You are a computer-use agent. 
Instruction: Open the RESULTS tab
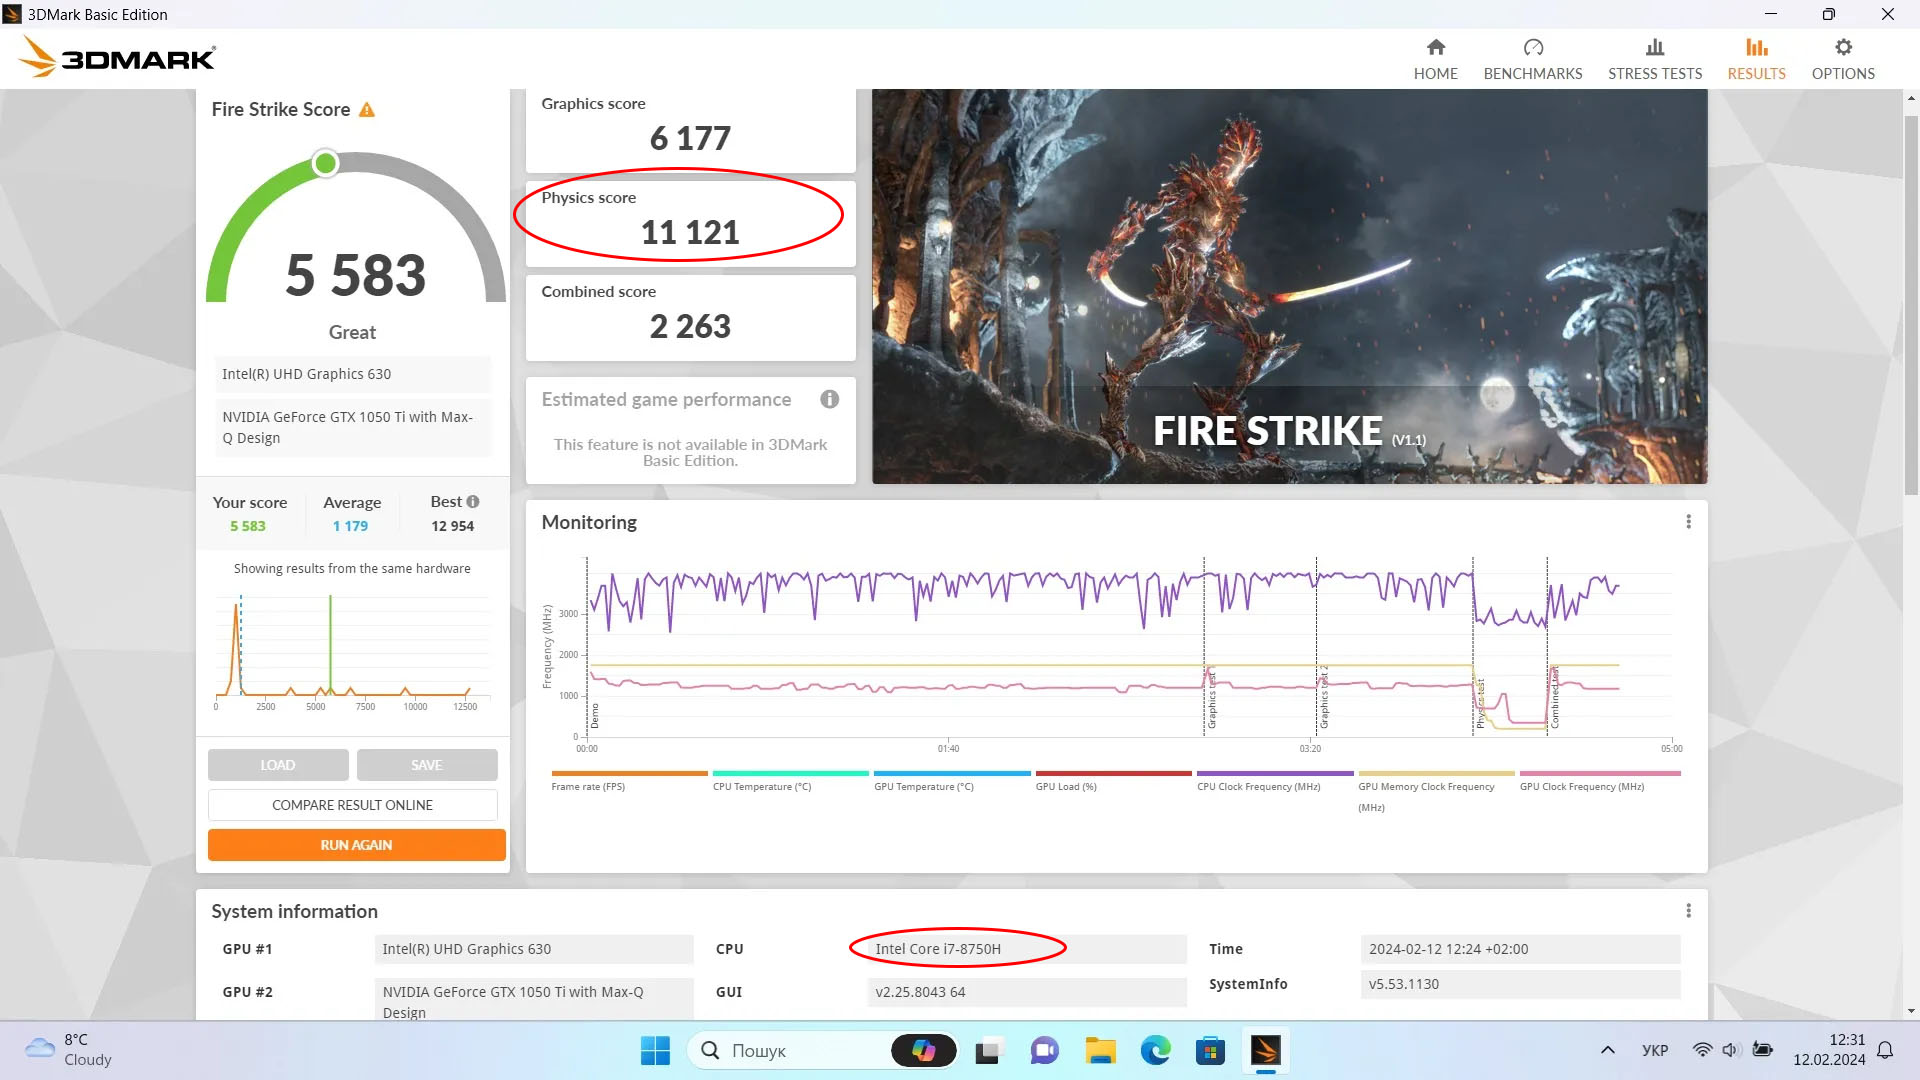tap(1756, 59)
